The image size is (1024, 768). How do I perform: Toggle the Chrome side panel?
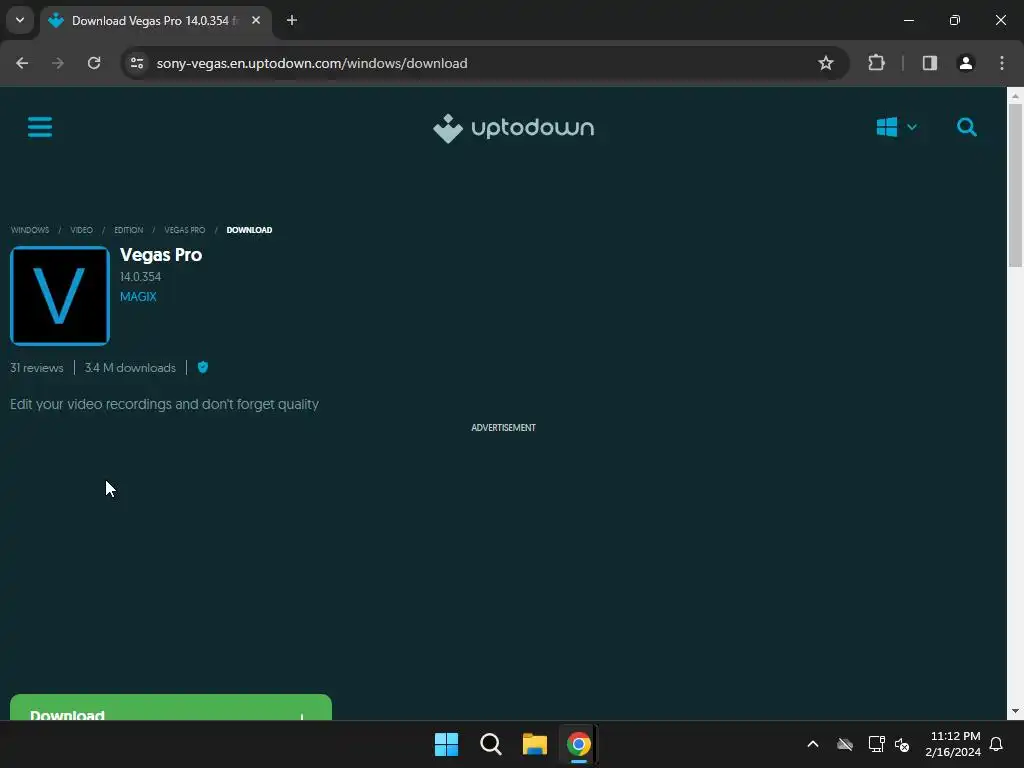(929, 63)
